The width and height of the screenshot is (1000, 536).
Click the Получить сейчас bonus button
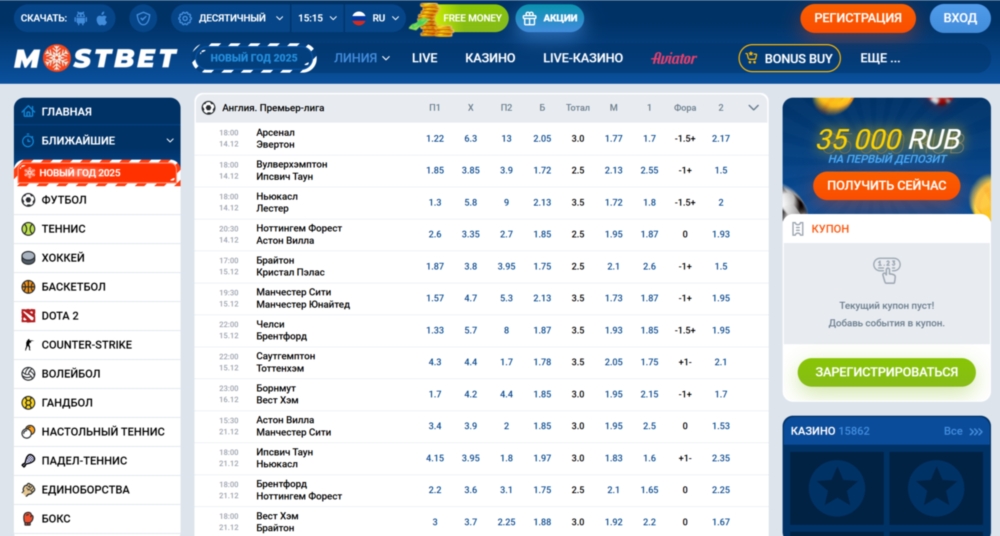coord(886,186)
